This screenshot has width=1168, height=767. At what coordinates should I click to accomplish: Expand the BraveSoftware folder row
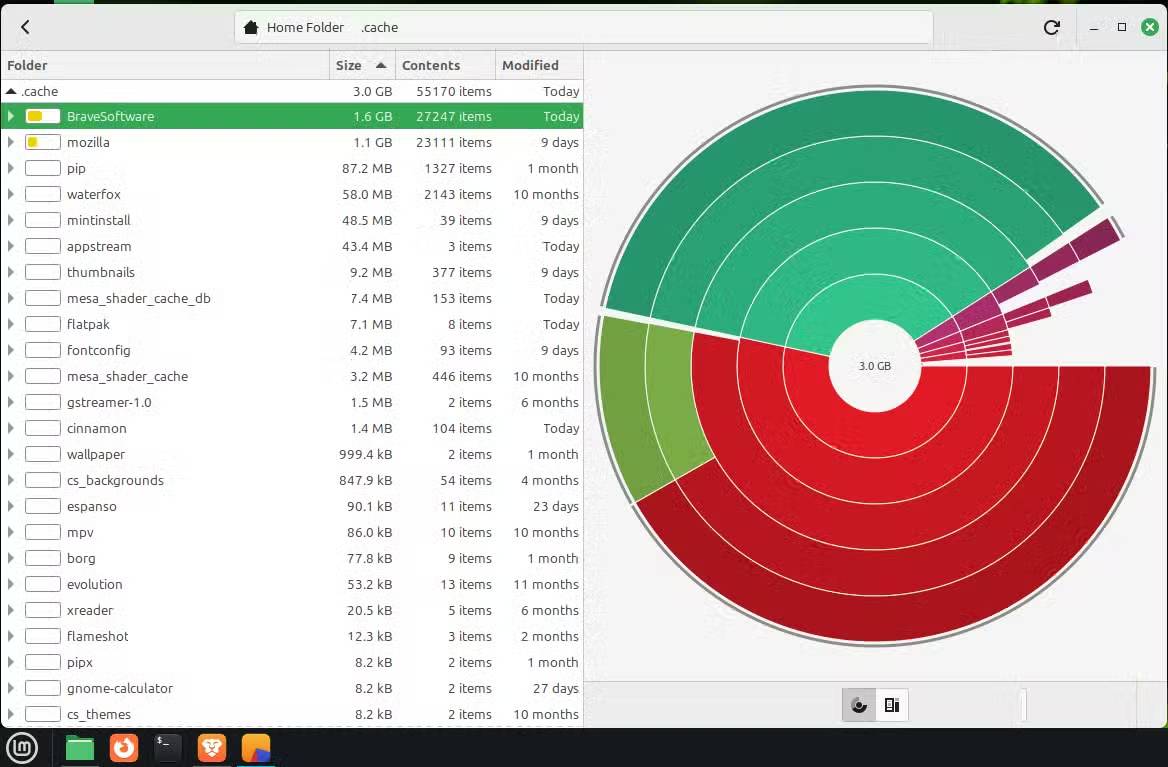click(x=10, y=116)
